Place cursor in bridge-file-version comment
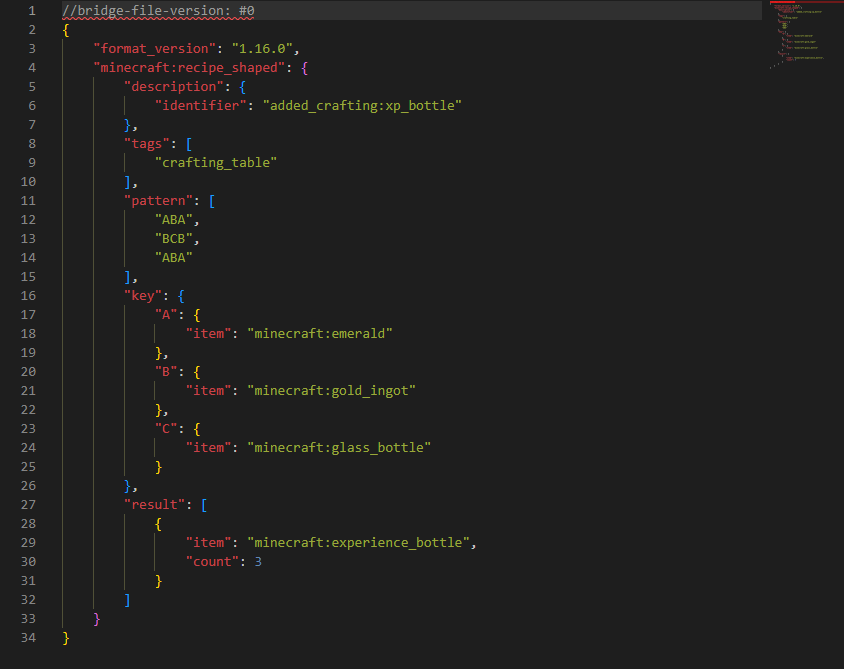Viewport: 844px width, 669px height. pos(150,11)
